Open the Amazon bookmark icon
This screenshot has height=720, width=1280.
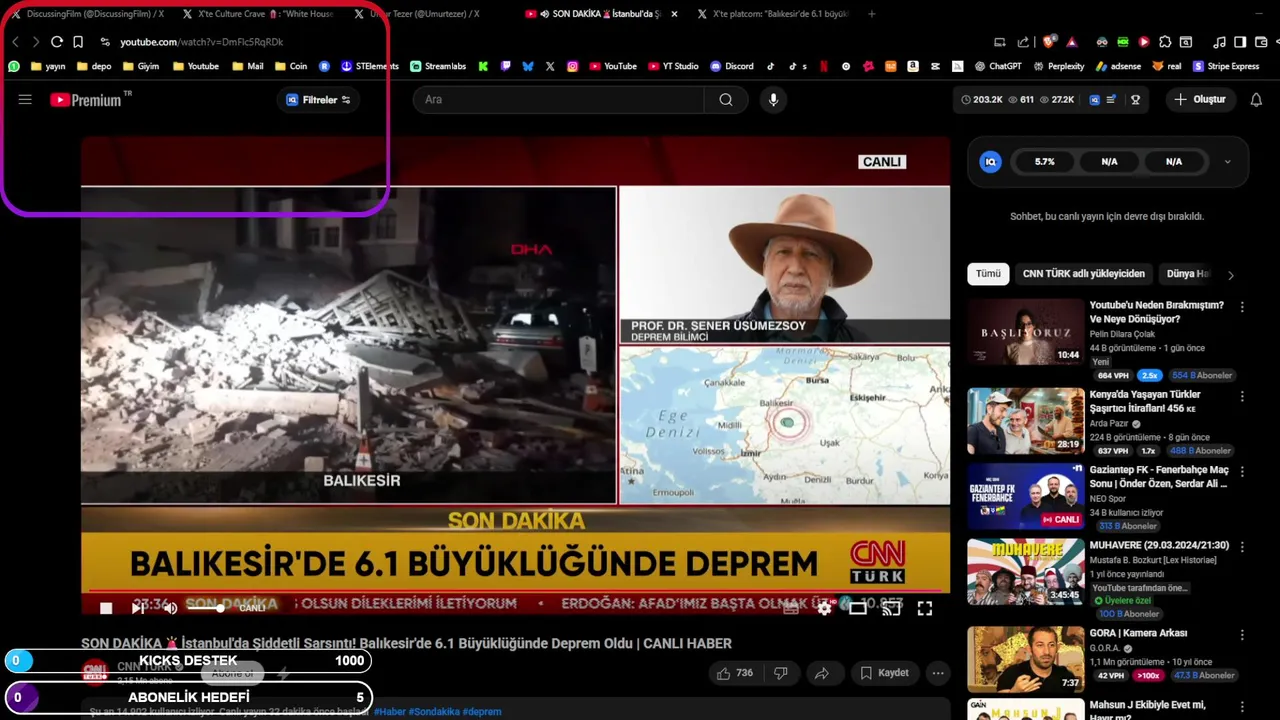(913, 66)
